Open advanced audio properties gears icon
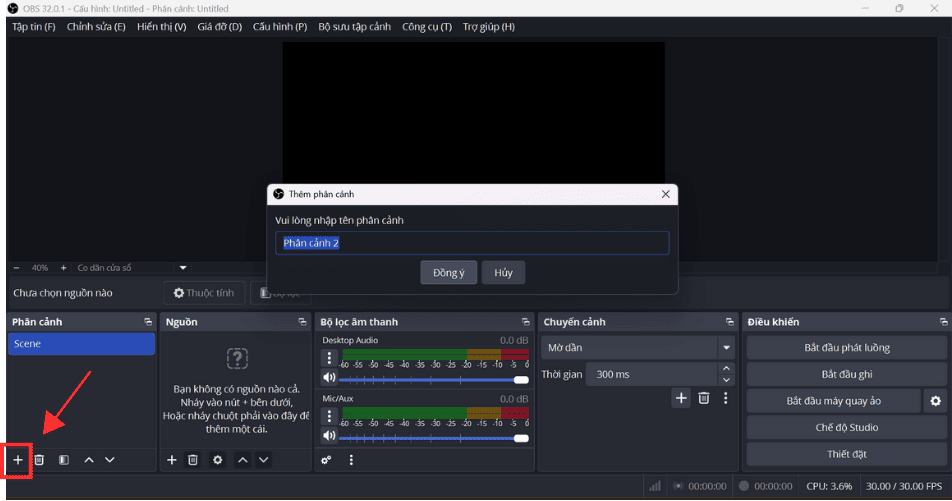 click(x=327, y=460)
